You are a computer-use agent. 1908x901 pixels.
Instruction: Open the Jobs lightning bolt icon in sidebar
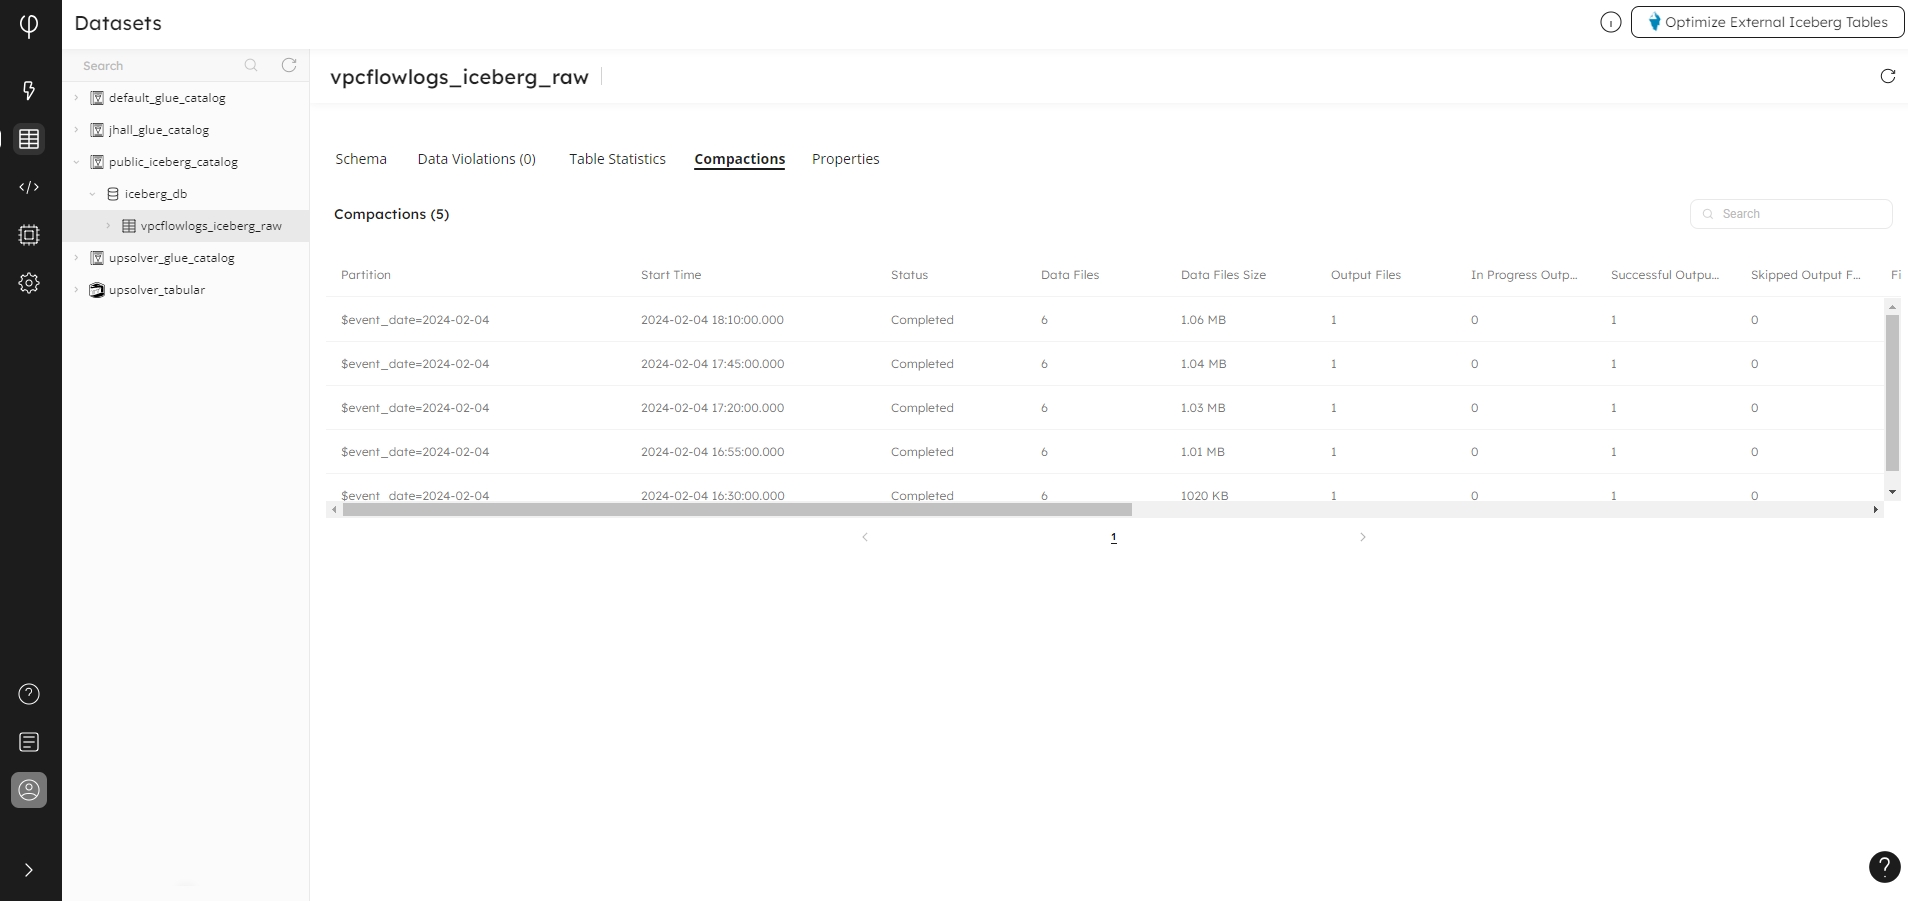tap(29, 91)
